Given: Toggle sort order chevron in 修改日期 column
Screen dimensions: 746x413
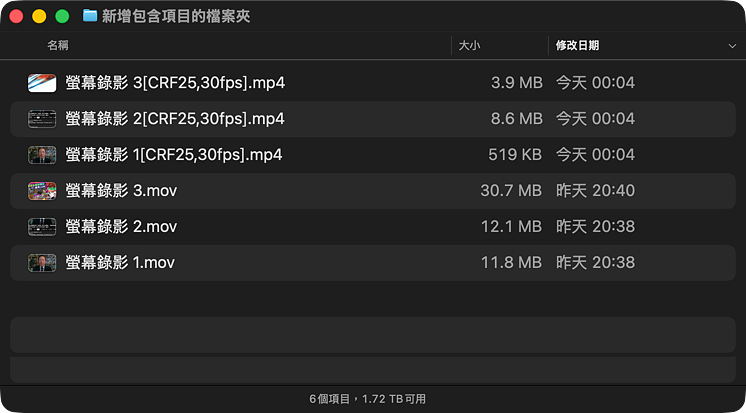Looking at the screenshot, I should (733, 46).
